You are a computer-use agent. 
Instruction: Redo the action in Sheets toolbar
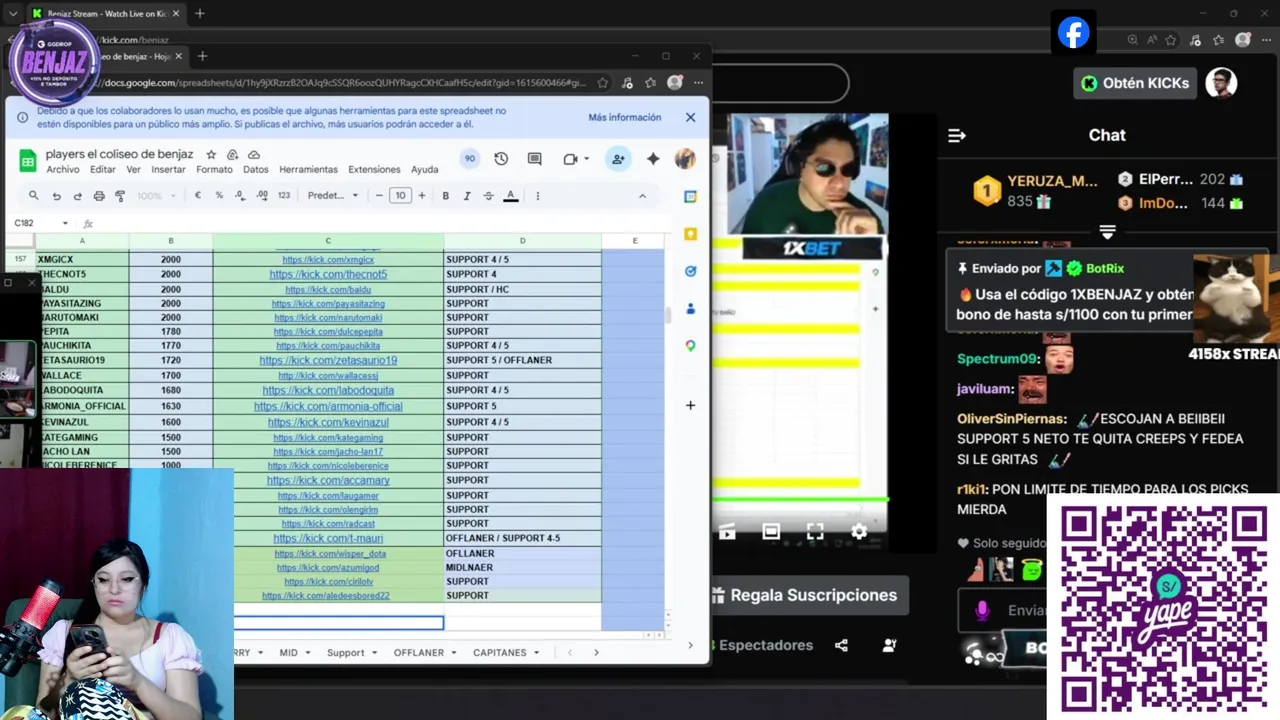pos(77,196)
